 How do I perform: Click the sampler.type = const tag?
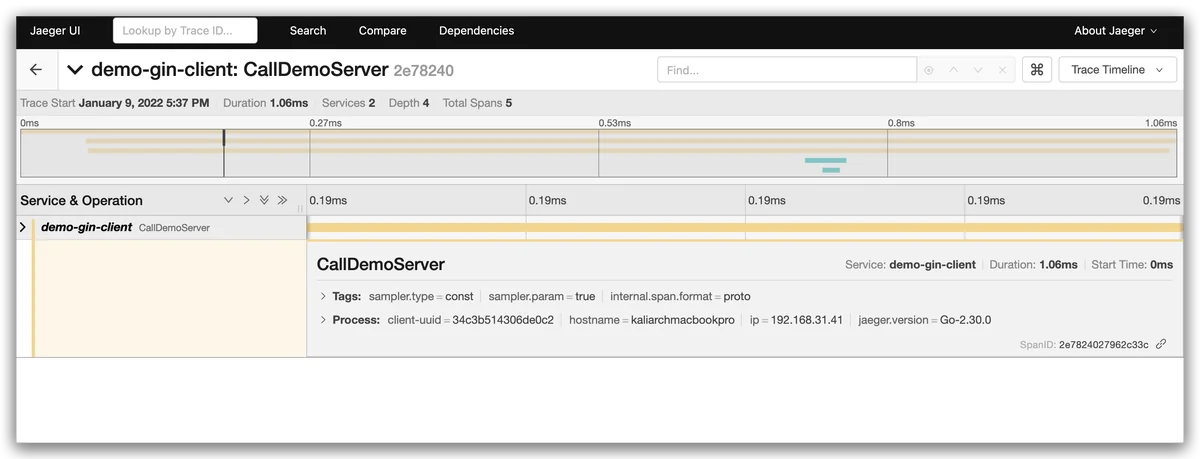pos(421,296)
